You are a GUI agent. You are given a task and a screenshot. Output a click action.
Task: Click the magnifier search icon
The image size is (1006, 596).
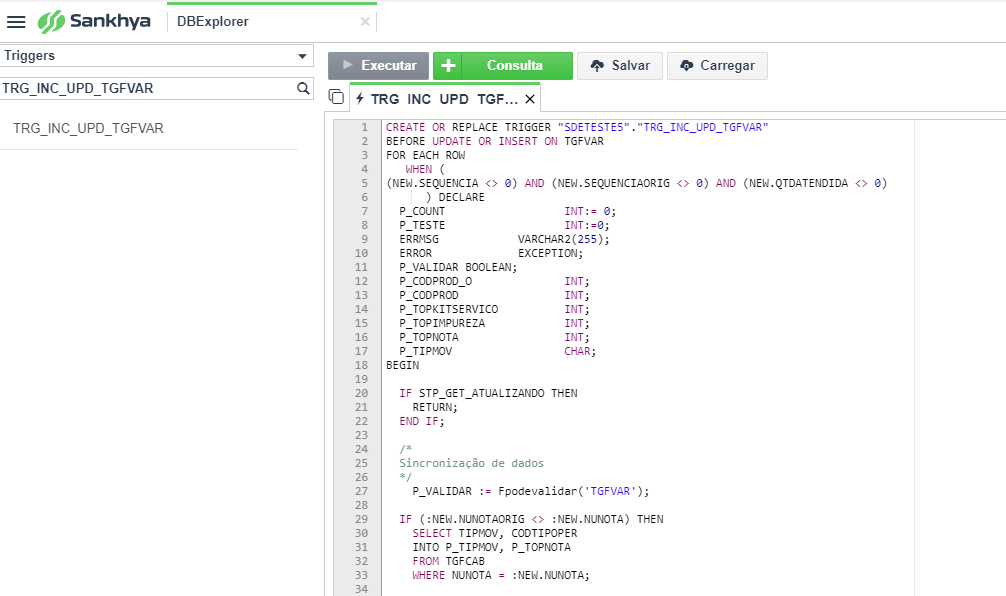pos(303,89)
